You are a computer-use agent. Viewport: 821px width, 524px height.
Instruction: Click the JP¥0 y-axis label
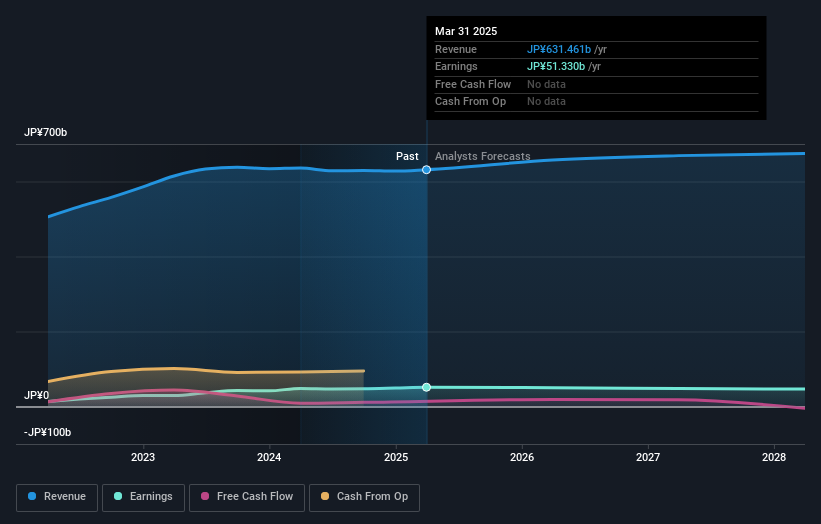click(37, 395)
